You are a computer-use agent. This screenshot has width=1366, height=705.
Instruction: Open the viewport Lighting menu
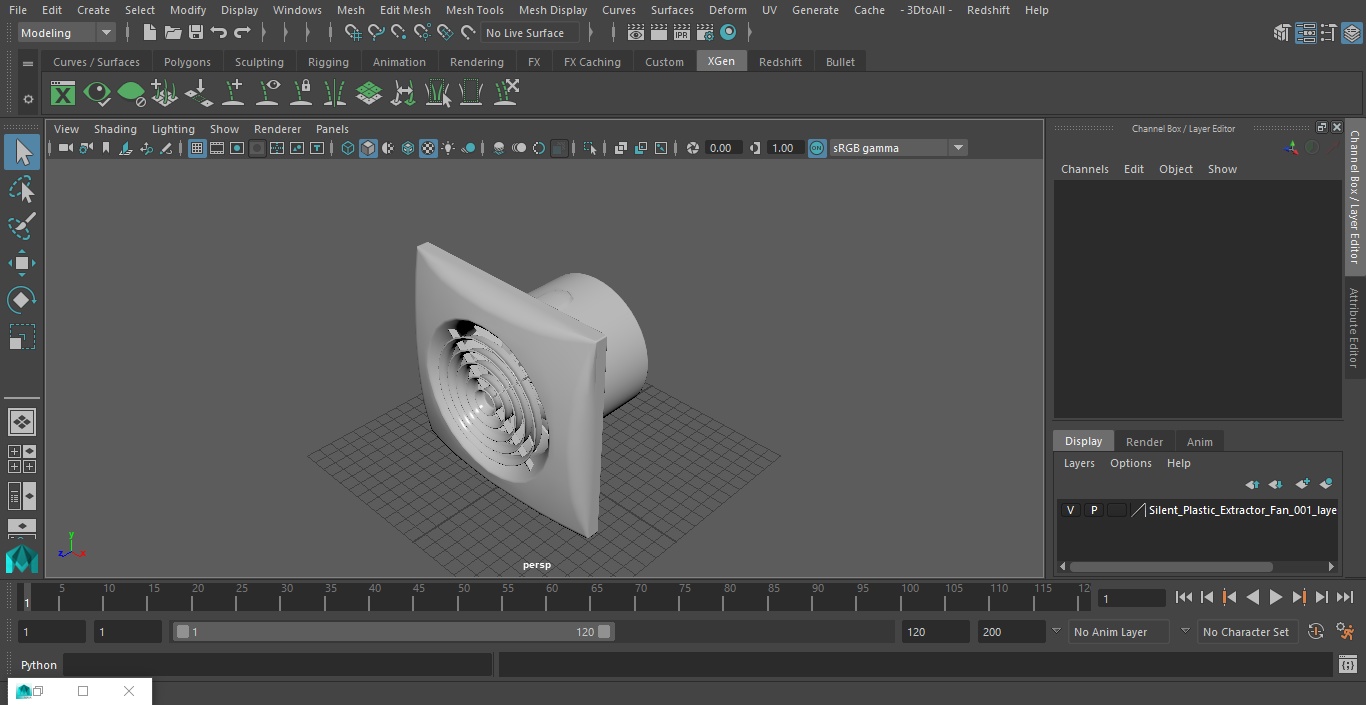[173, 129]
